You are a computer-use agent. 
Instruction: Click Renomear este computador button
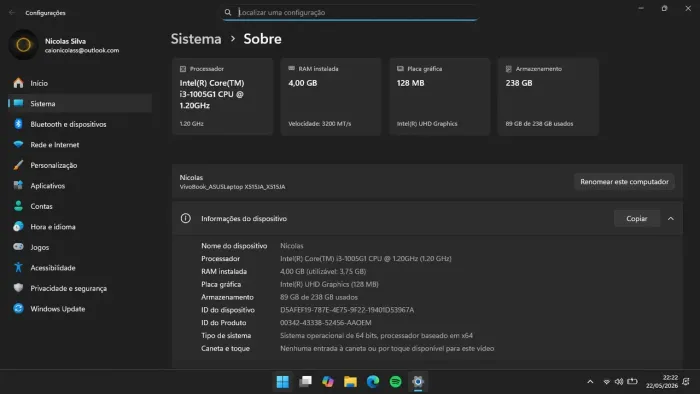point(624,182)
